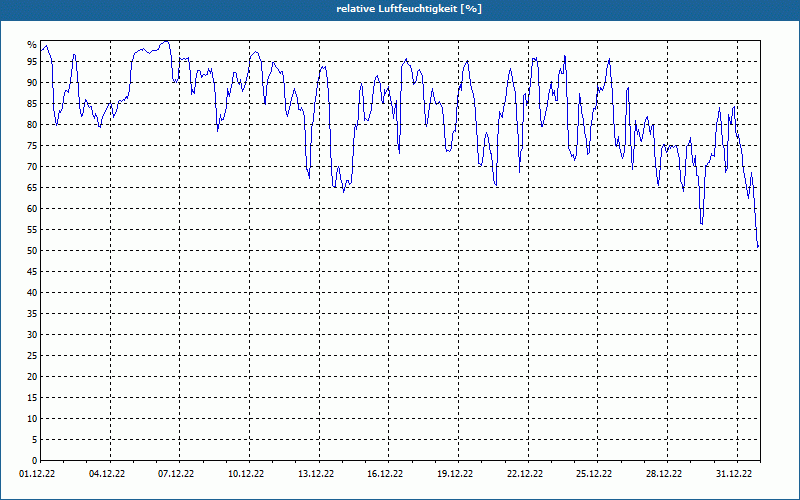Click the y-axis value 80
800x500 pixels.
[32, 124]
